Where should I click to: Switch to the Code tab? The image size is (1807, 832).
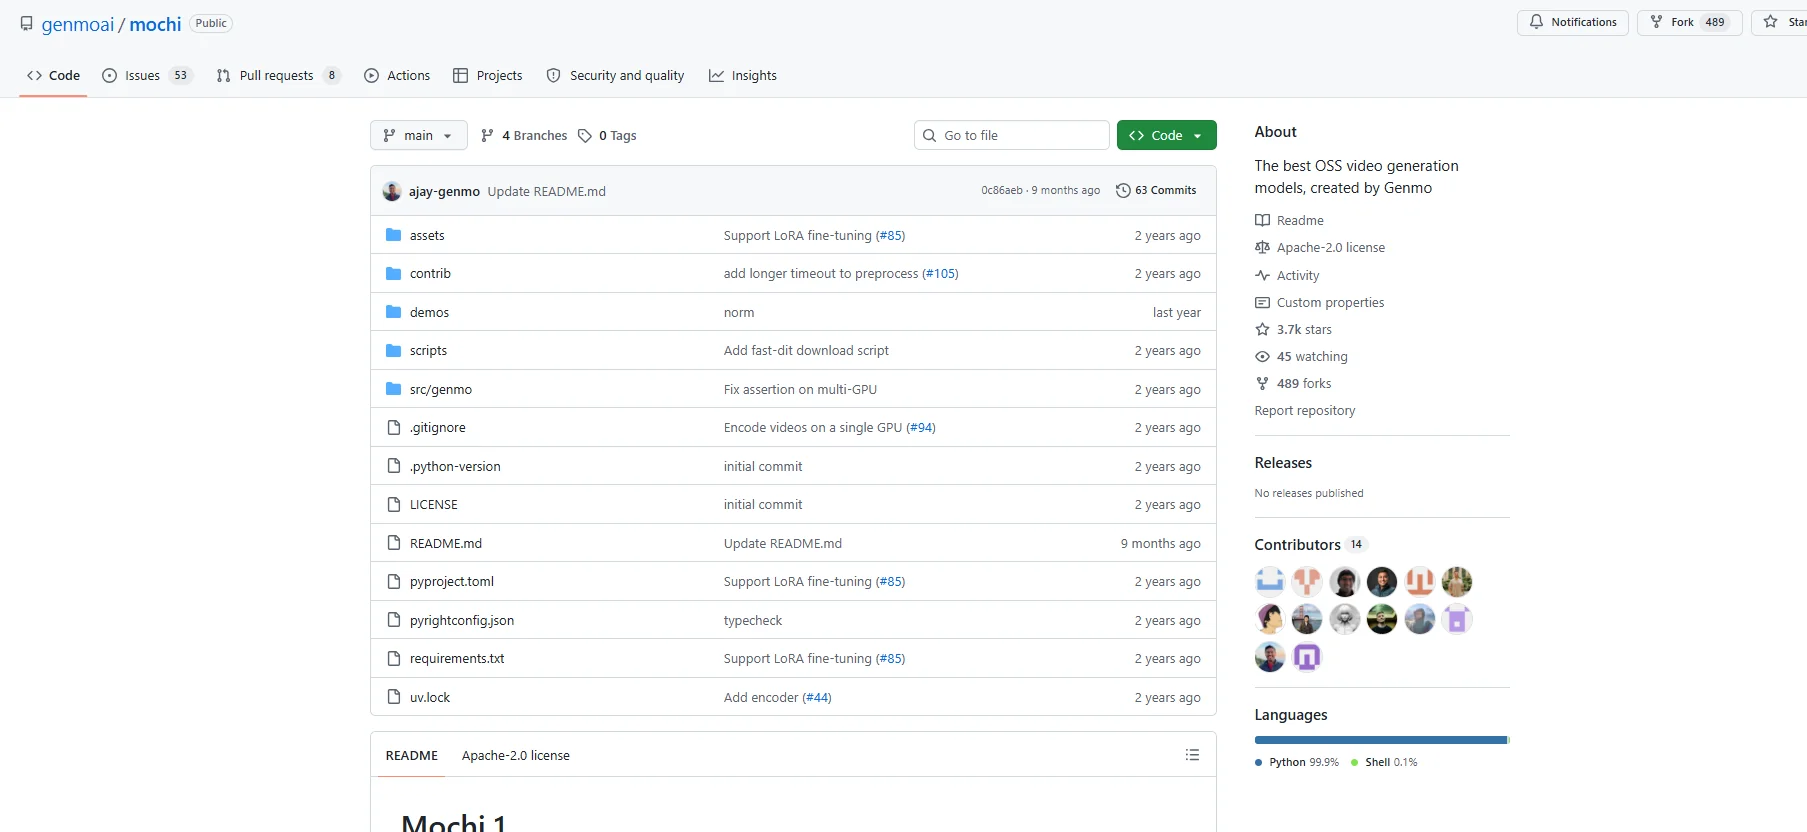[x=54, y=75]
